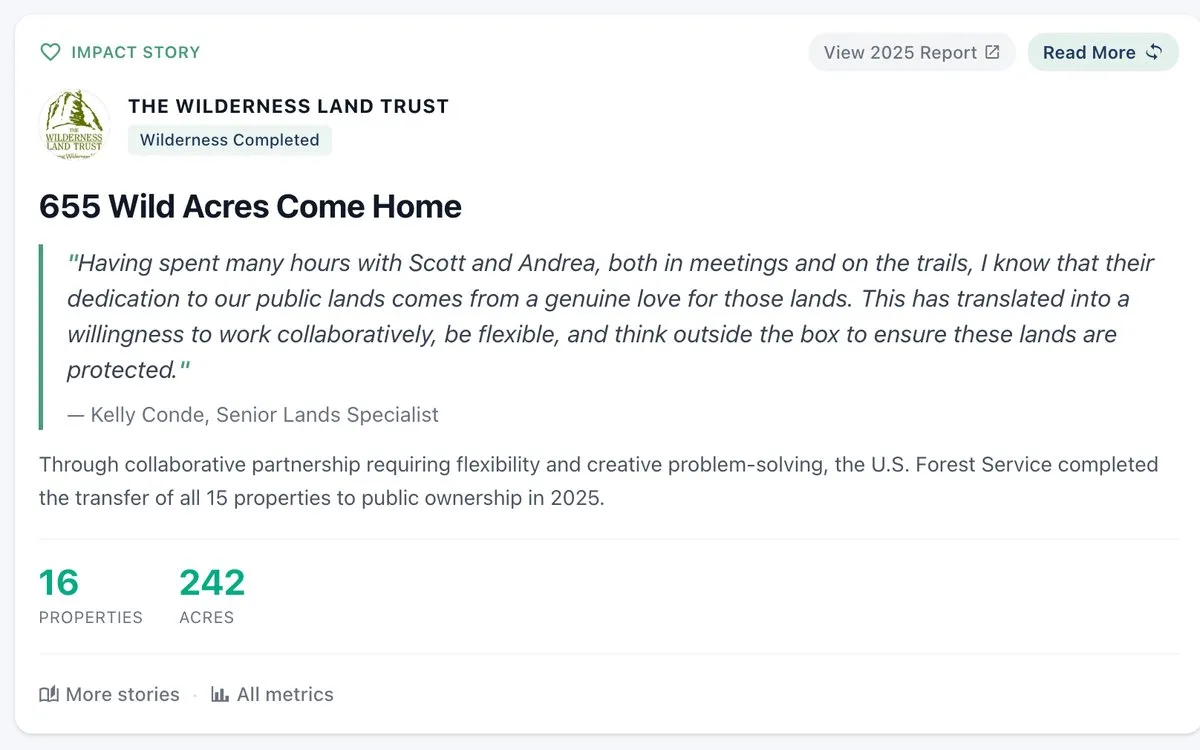1200x750 pixels.
Task: Click the green quote bar beside testimonial
Action: (41, 337)
